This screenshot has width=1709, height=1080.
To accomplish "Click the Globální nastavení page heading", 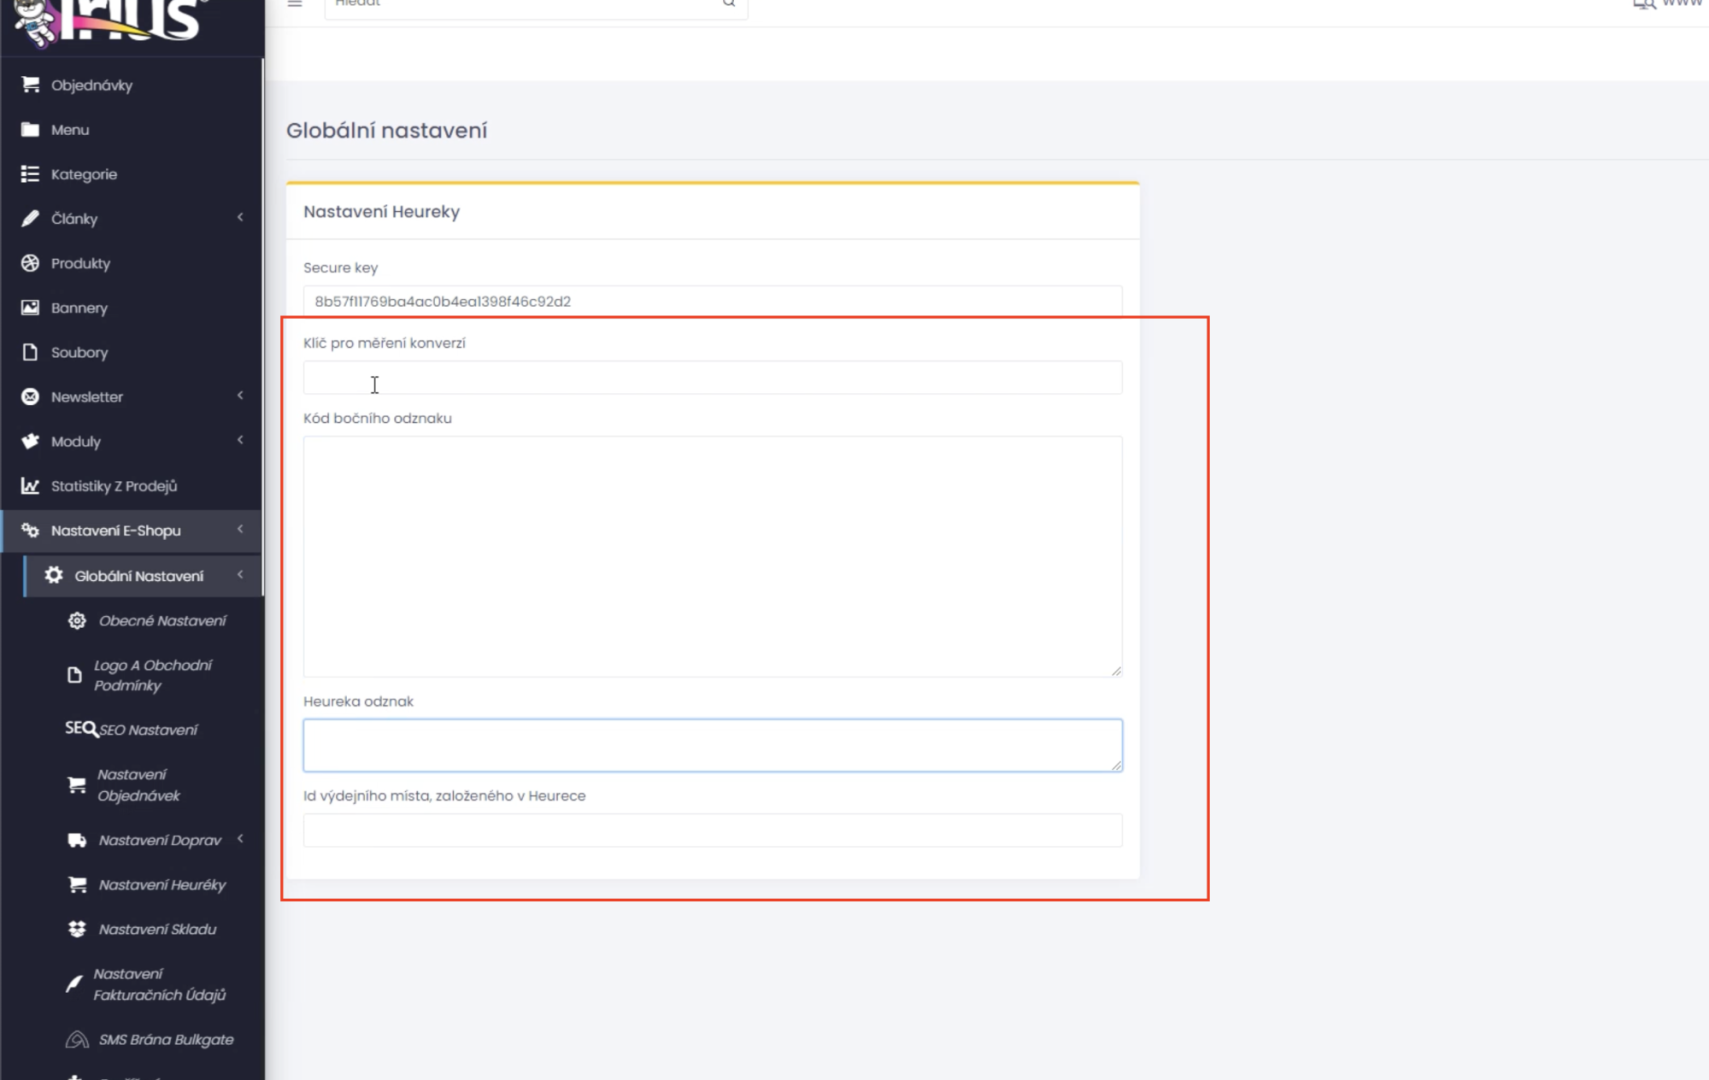I will 387,130.
